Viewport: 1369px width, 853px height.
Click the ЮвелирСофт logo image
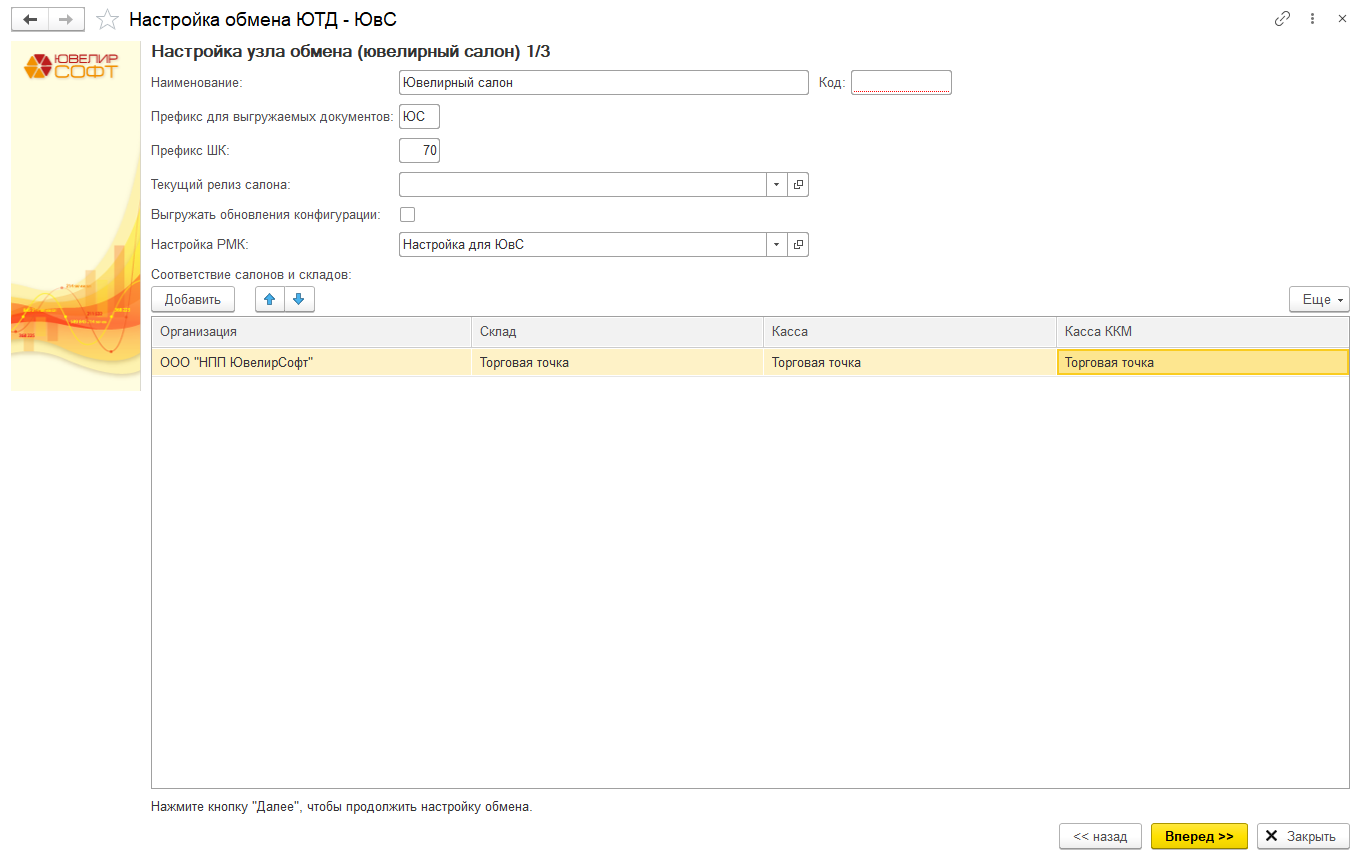coord(72,66)
